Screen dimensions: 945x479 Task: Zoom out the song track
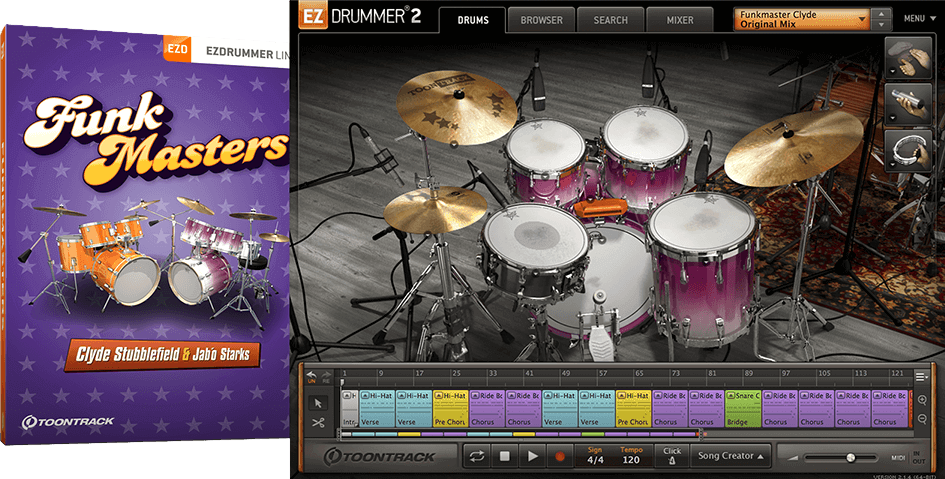921,419
